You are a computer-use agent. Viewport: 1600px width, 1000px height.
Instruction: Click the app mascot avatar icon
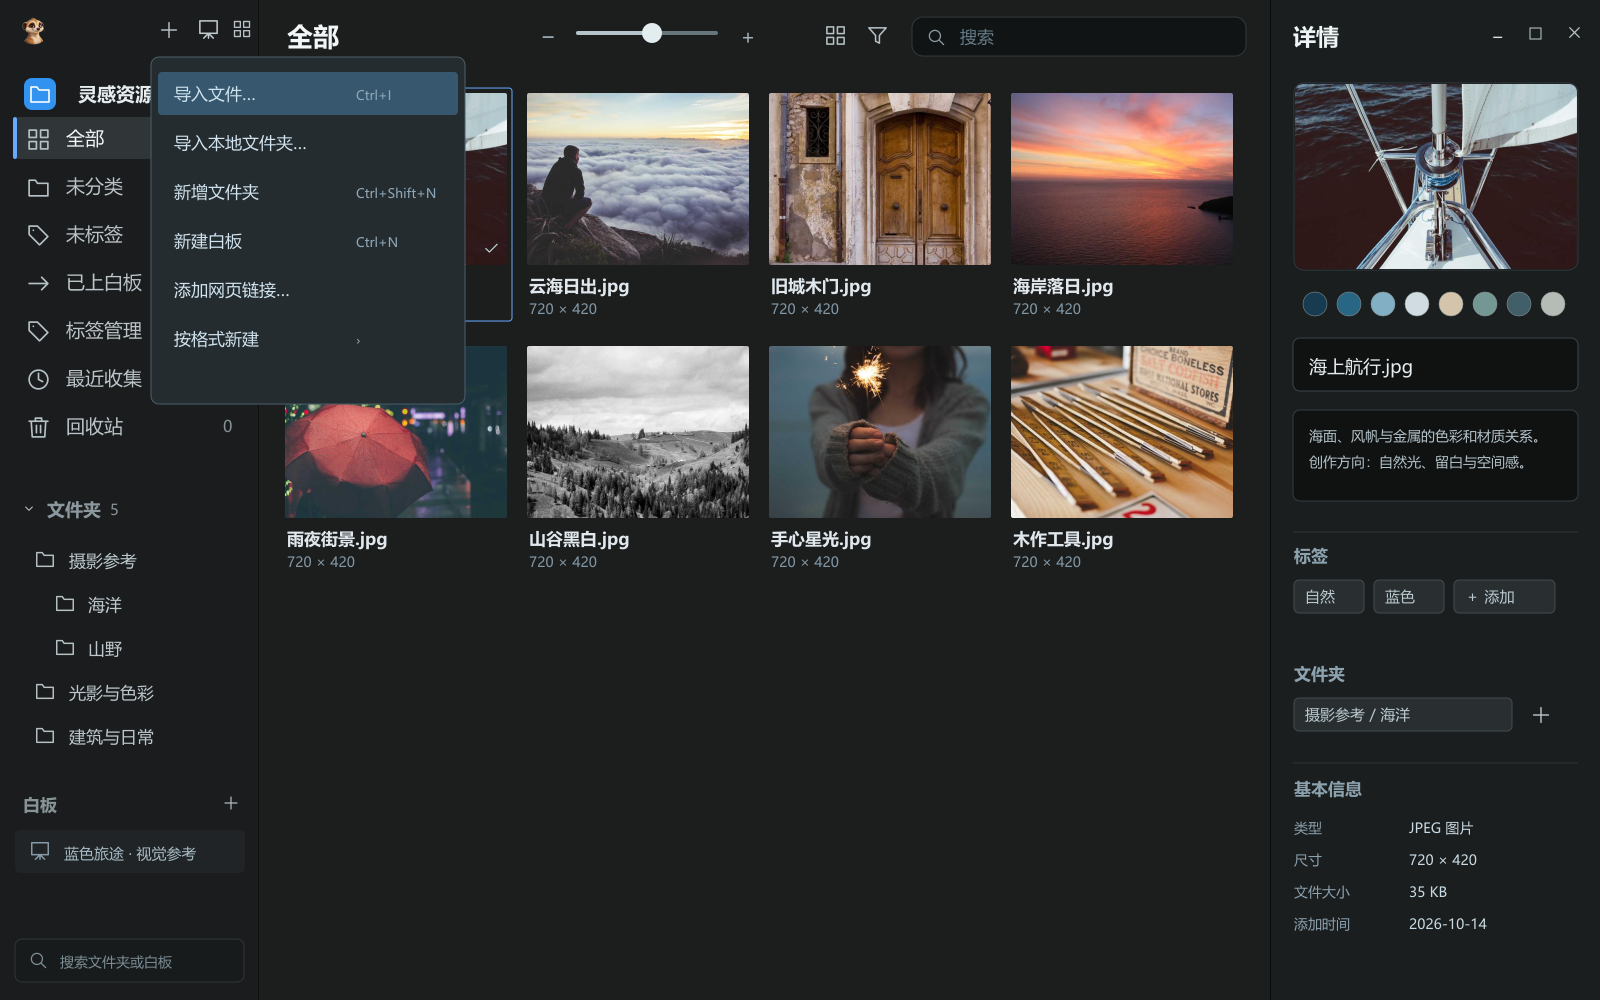[x=34, y=31]
